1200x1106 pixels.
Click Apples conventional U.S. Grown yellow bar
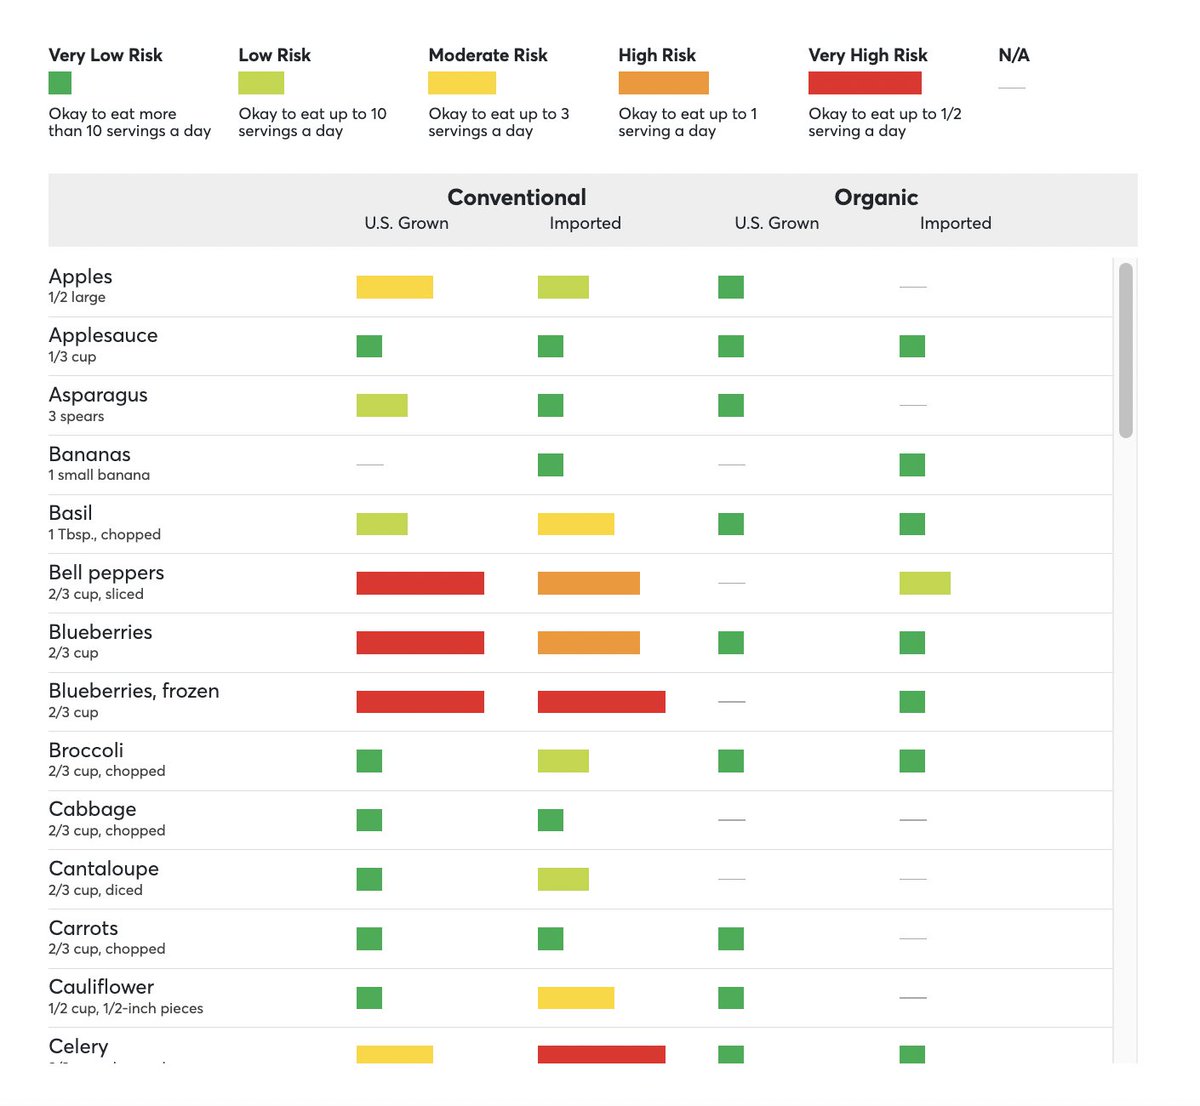[394, 287]
